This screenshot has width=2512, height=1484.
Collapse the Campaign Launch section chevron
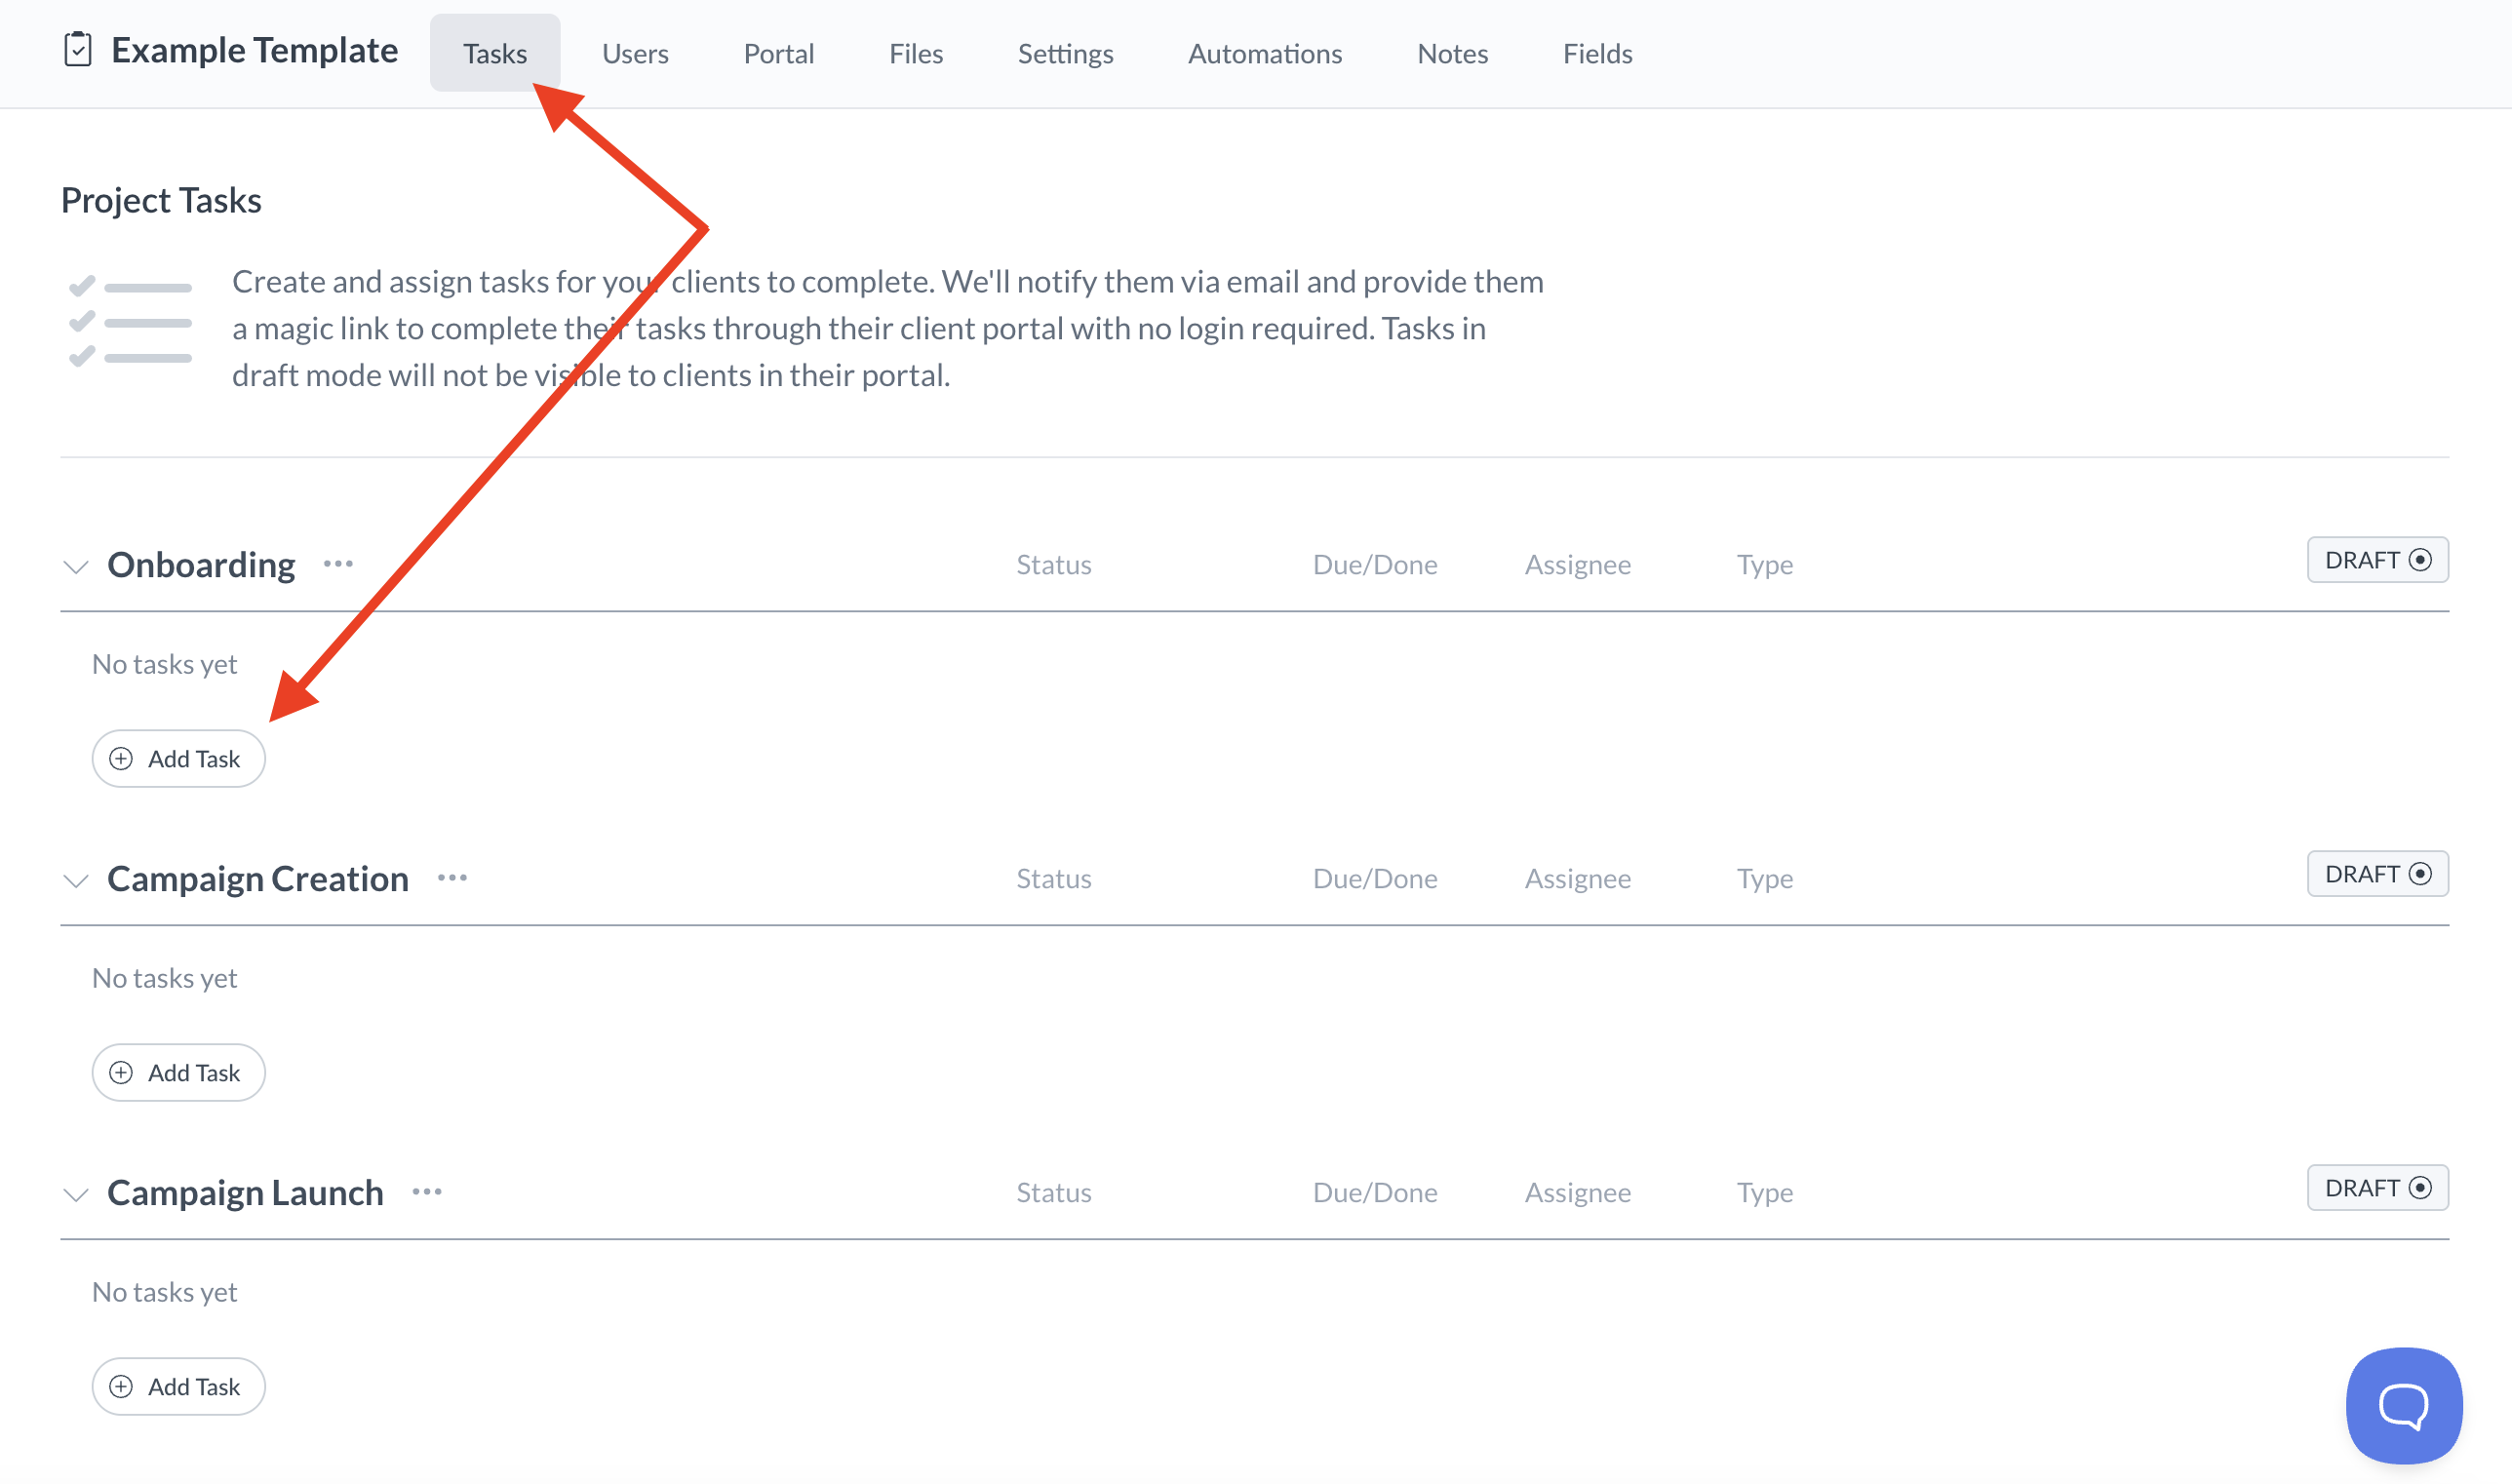click(76, 1195)
